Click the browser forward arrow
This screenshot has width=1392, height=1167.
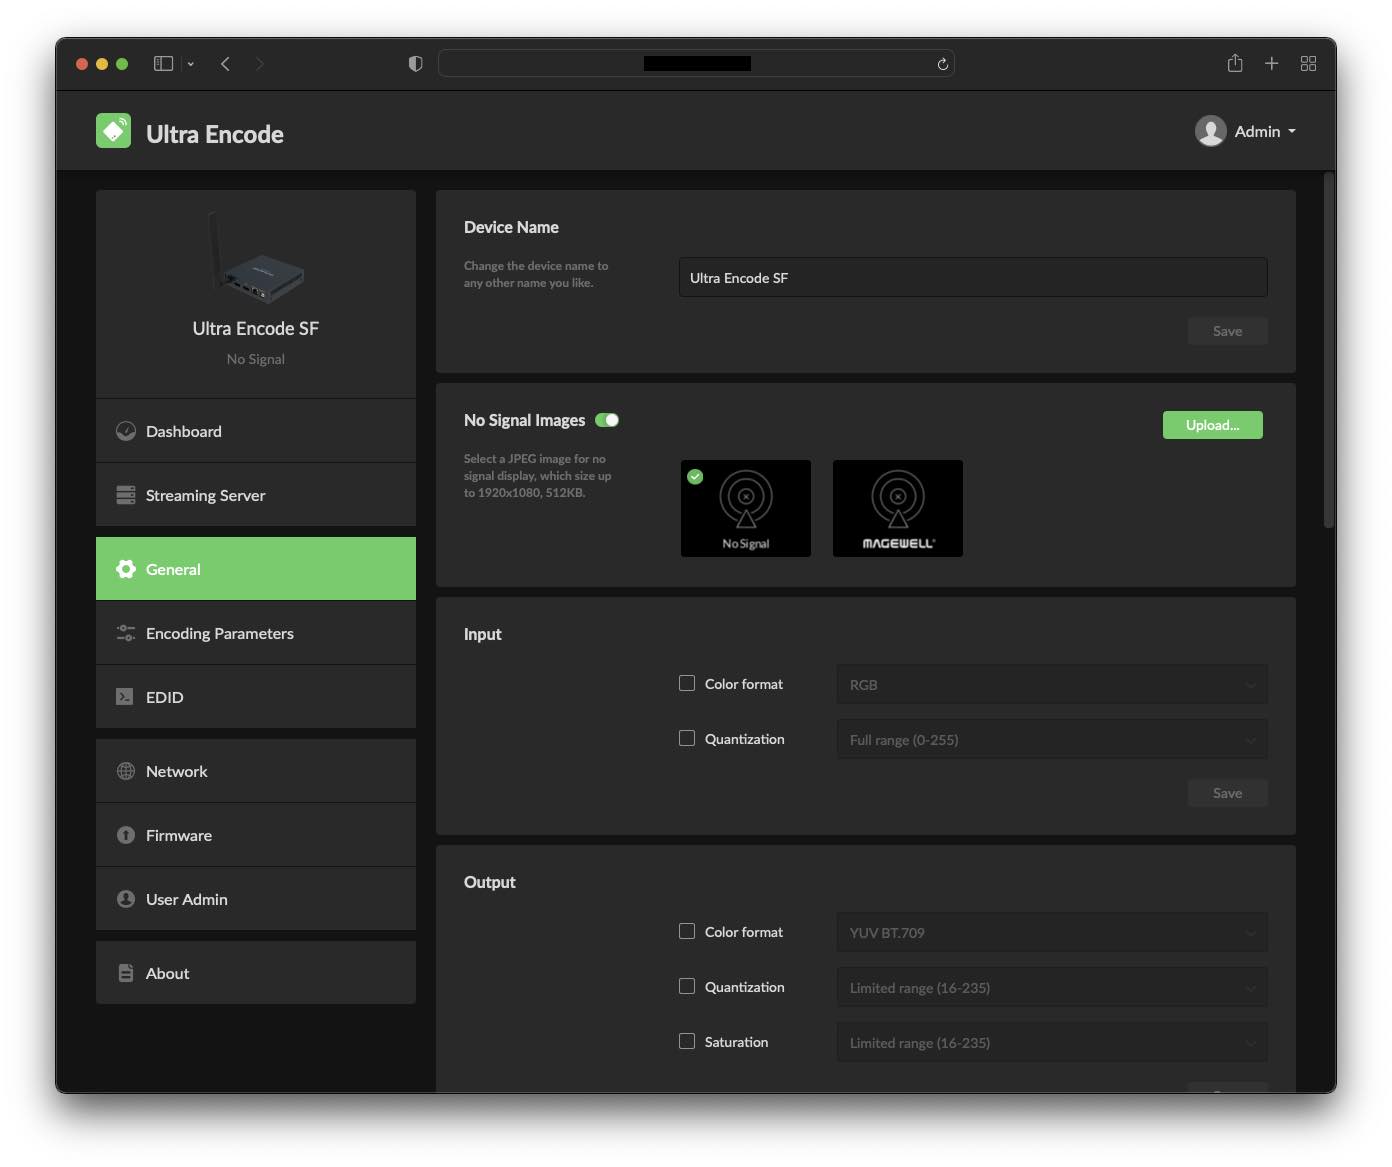(x=260, y=63)
